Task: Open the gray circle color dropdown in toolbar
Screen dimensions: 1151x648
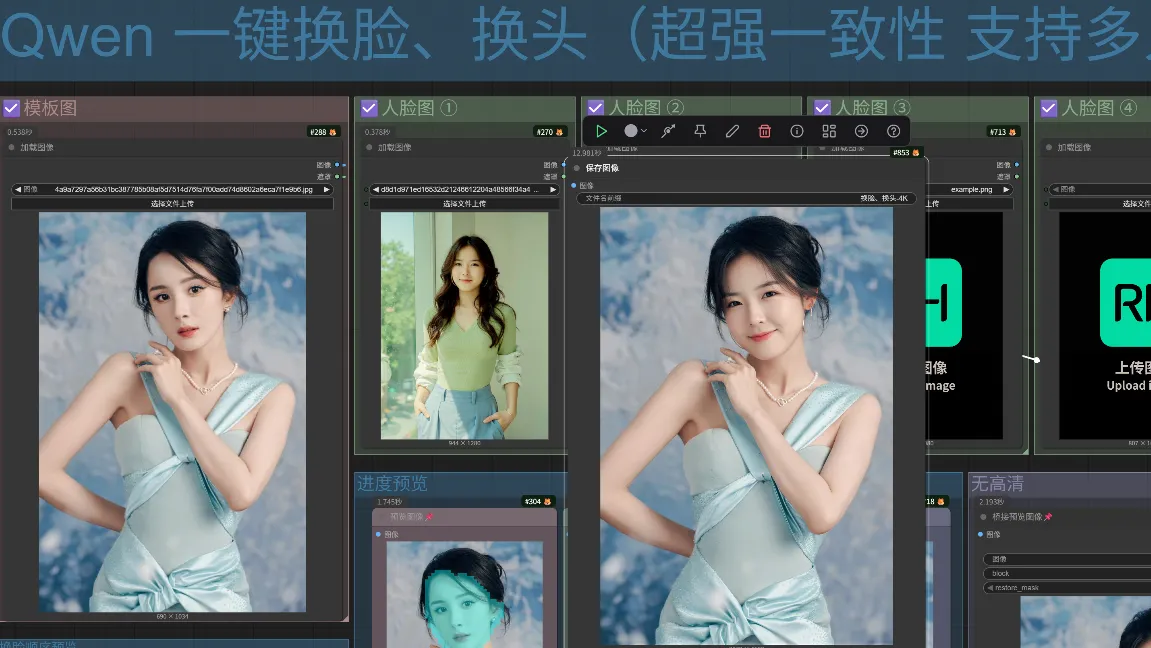Action: tap(635, 131)
